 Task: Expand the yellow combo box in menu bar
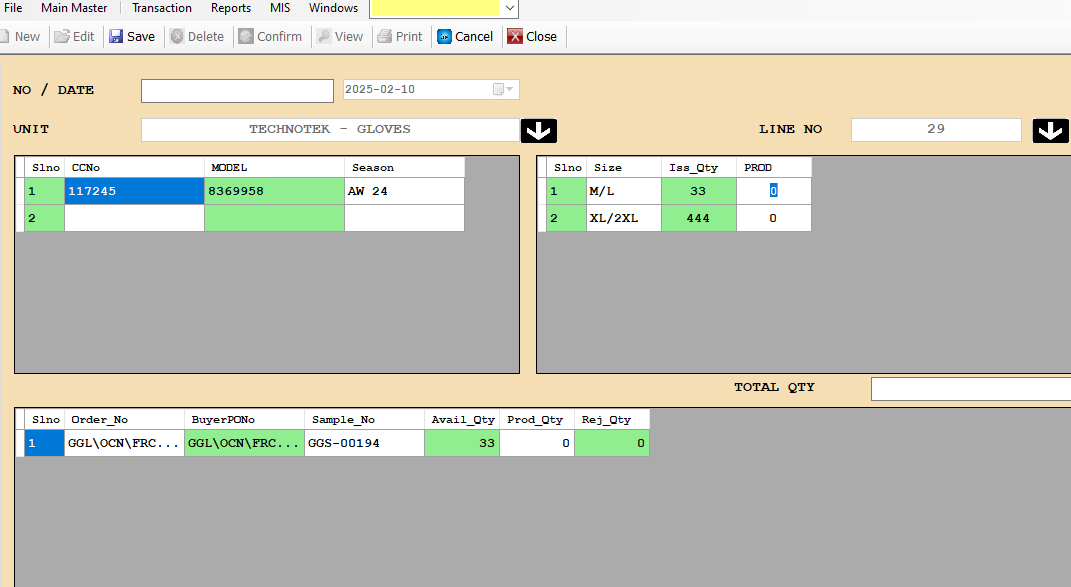[510, 9]
